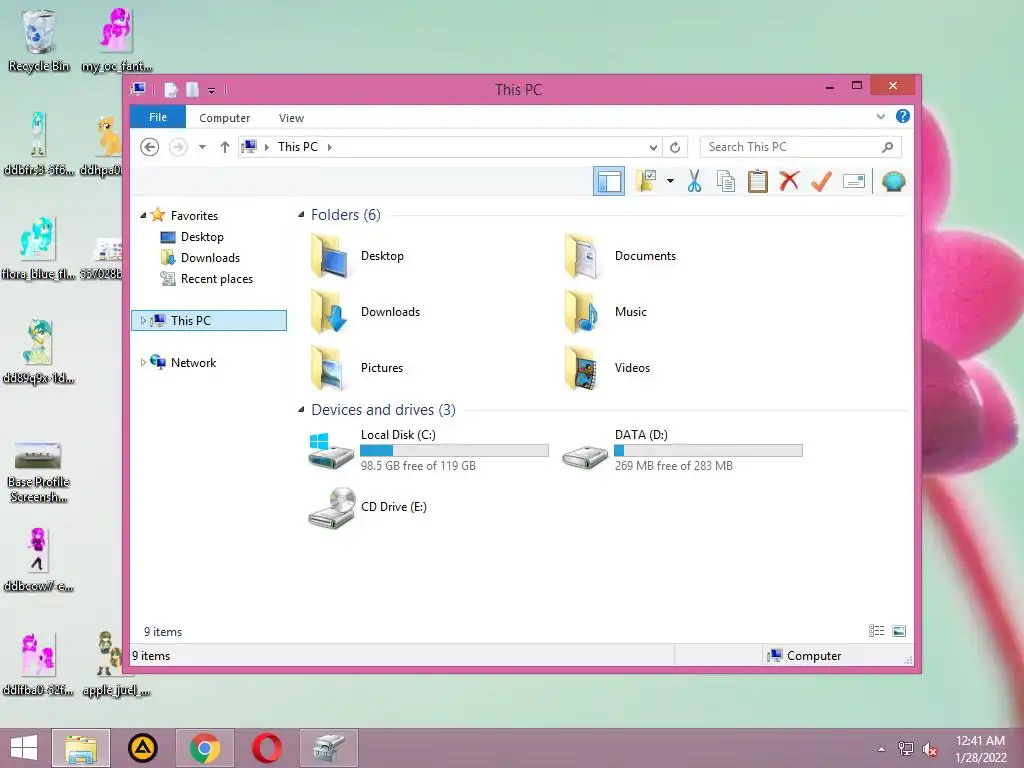
Task: Click the breadcrumb arrow after This PC
Action: point(330,148)
